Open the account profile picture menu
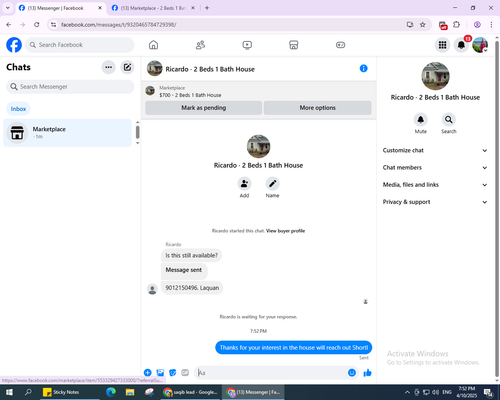Screen dimensions: 500x400 point(480,45)
